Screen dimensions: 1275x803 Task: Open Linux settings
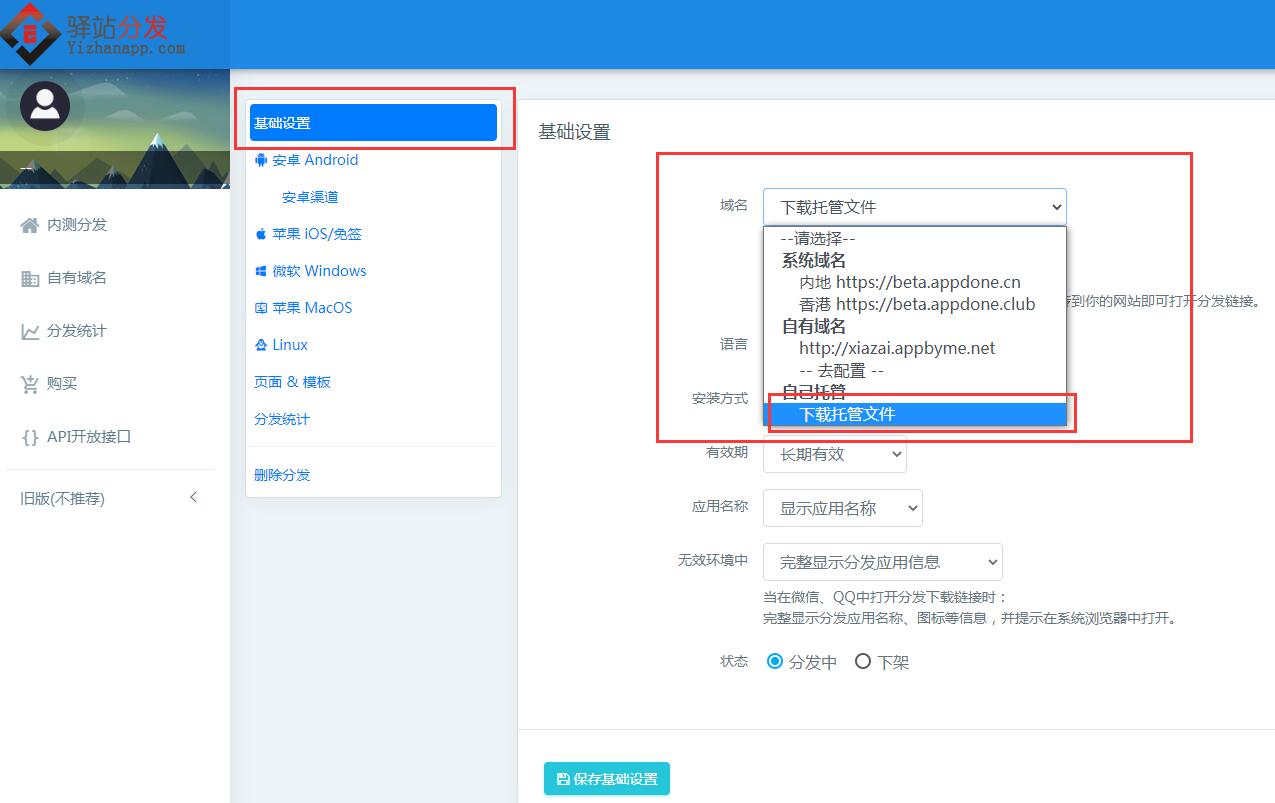[x=290, y=345]
